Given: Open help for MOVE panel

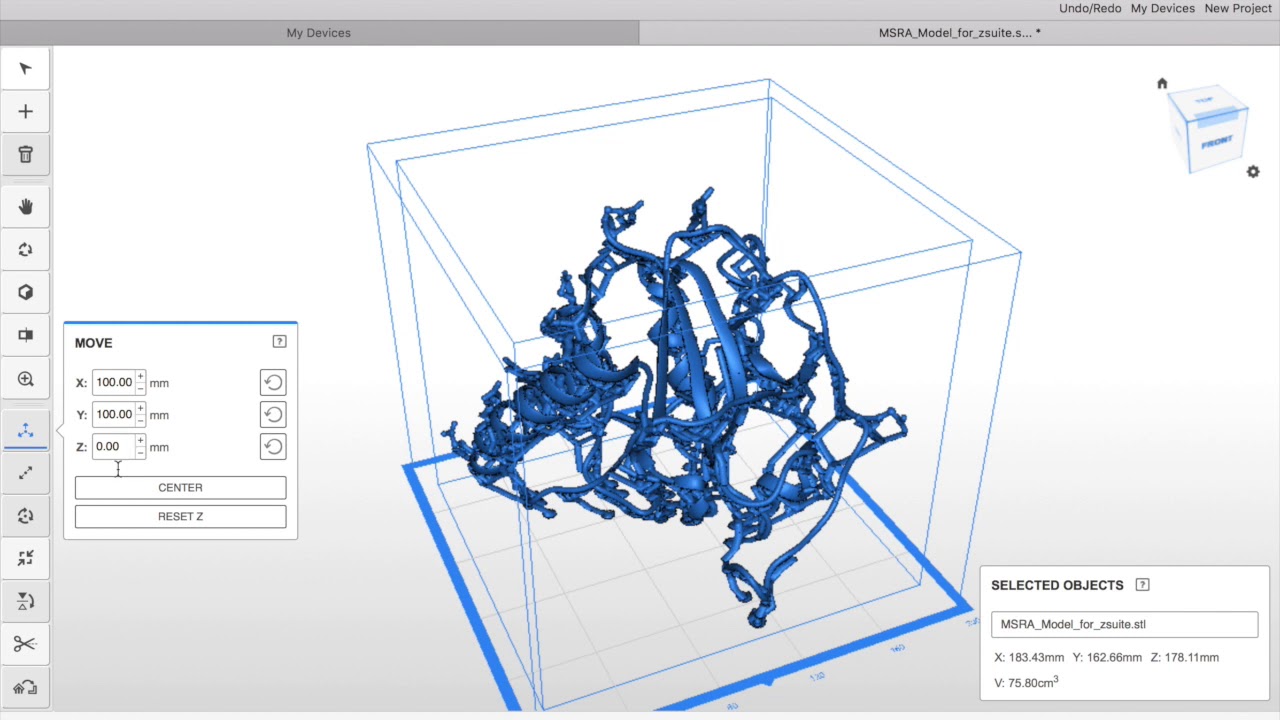Looking at the screenshot, I should pos(279,341).
